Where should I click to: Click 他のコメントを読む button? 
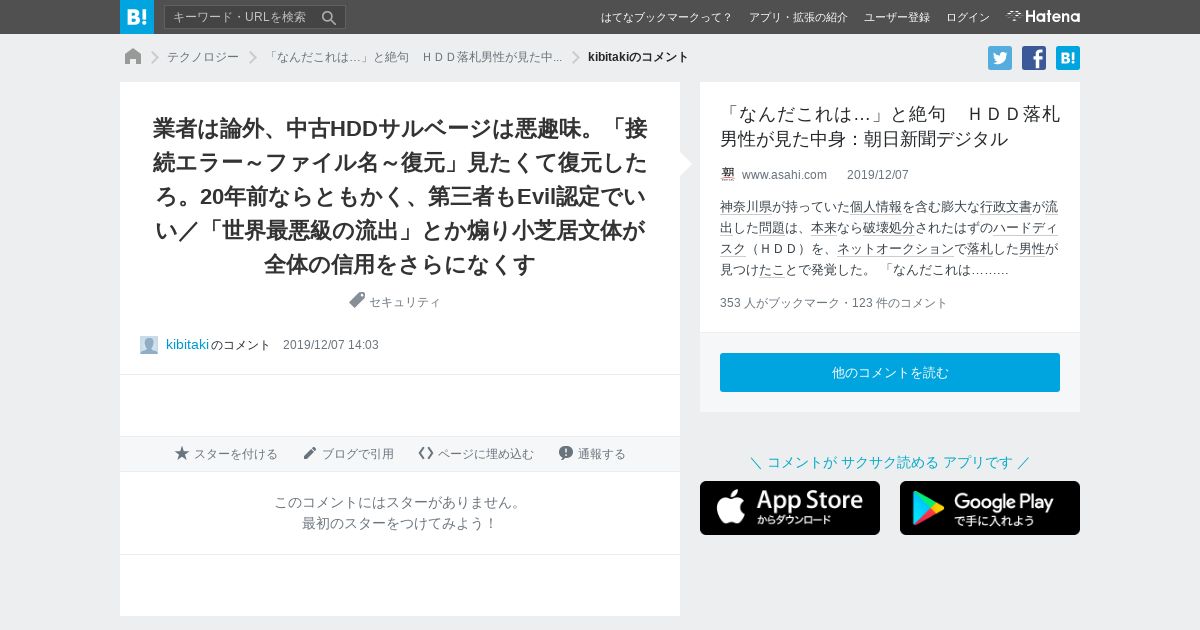pos(890,372)
